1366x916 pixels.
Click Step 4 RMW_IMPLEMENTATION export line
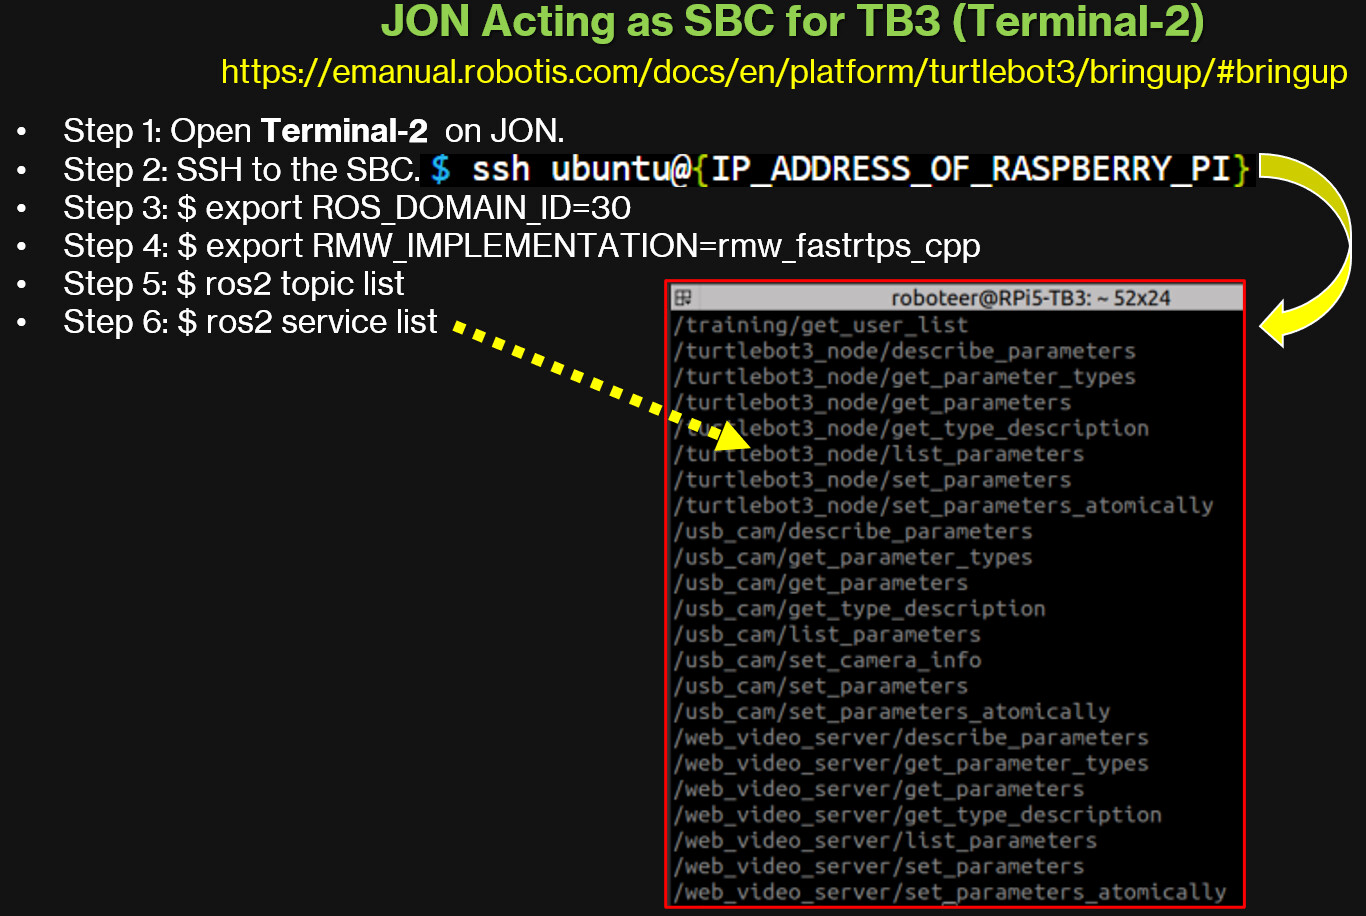521,246
